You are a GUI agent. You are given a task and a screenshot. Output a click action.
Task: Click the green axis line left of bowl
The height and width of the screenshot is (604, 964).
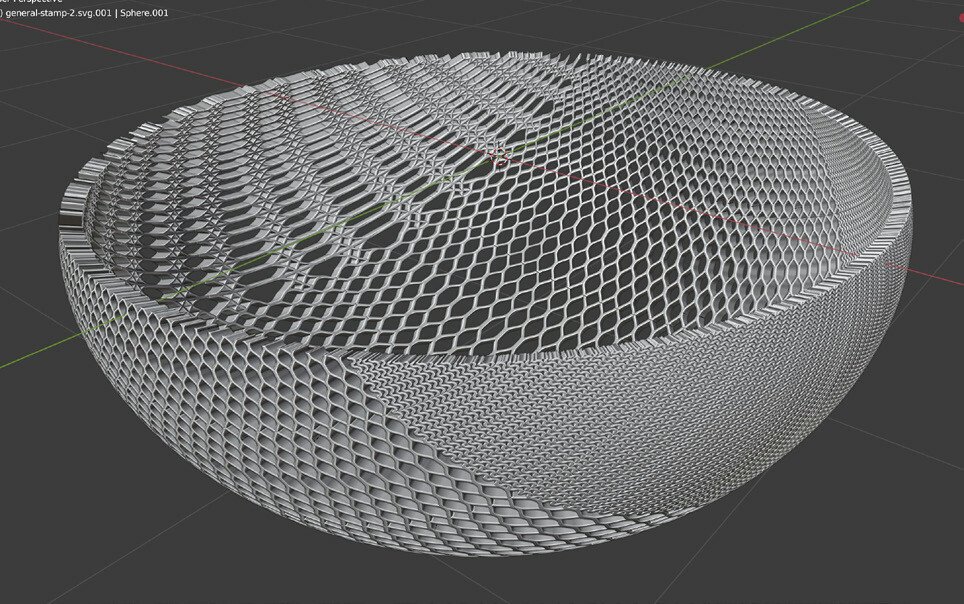coord(30,353)
